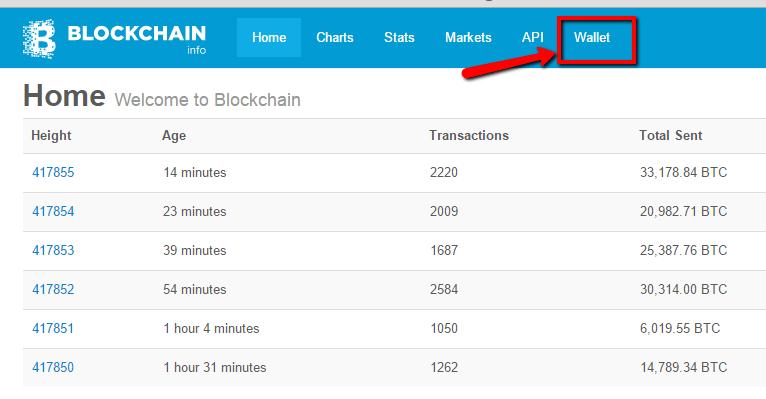Click the Blockchain info logo
Screen dimensions: 766x399
(114, 39)
